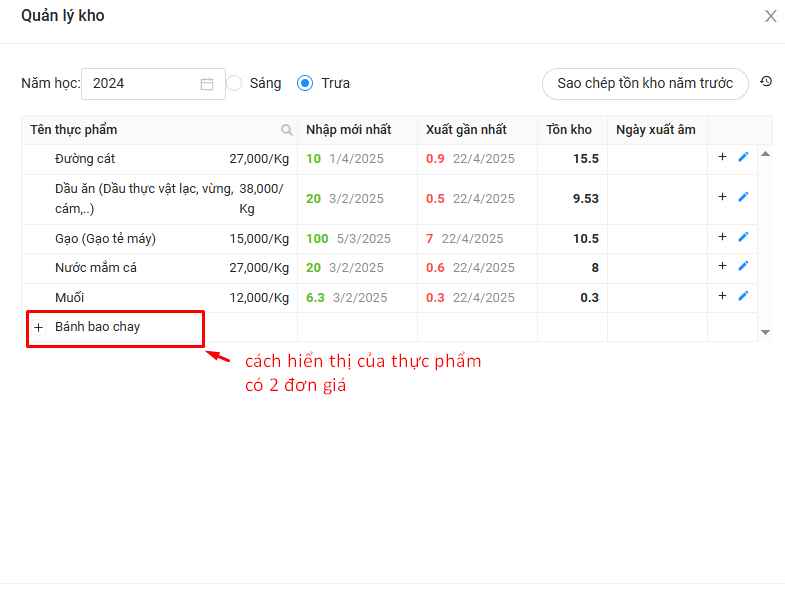Click the Tồn kho column header
The image size is (785, 590).
pos(569,130)
